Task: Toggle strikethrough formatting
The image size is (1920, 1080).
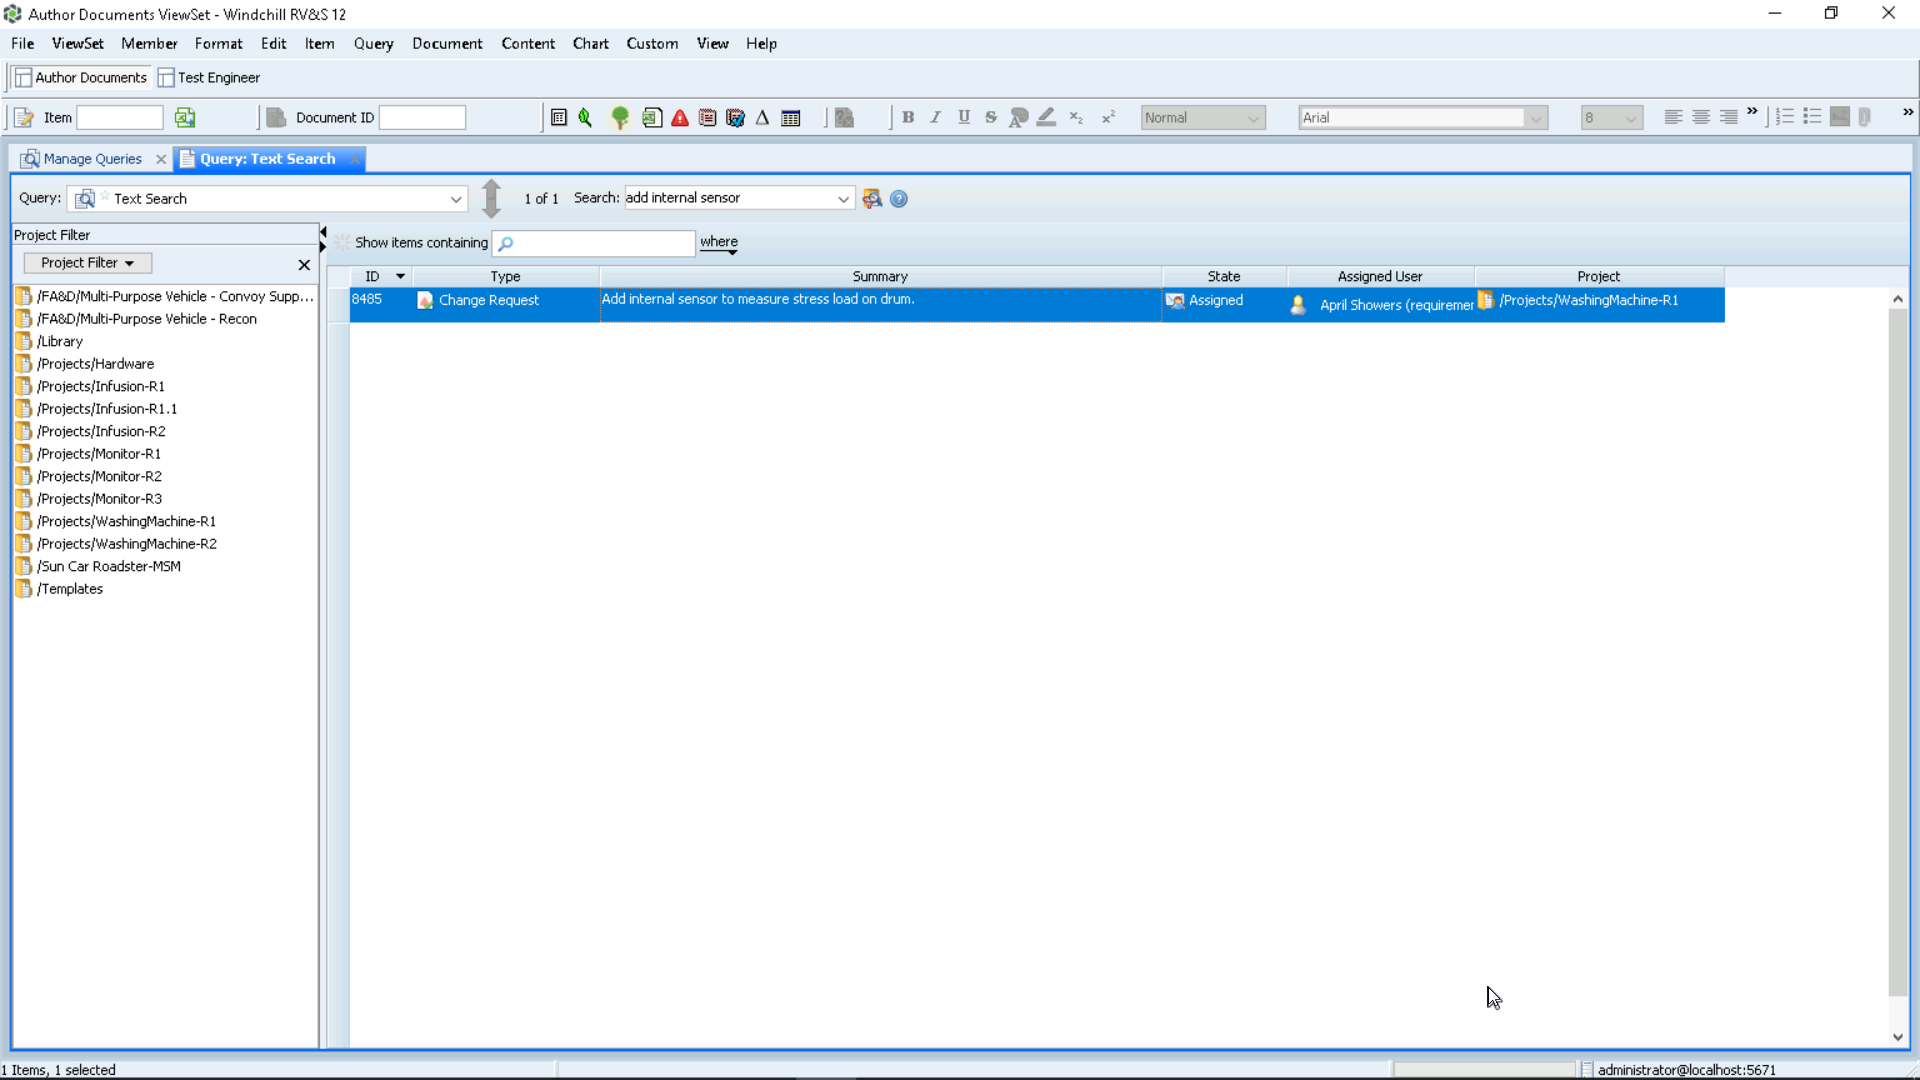Action: pos(991,117)
